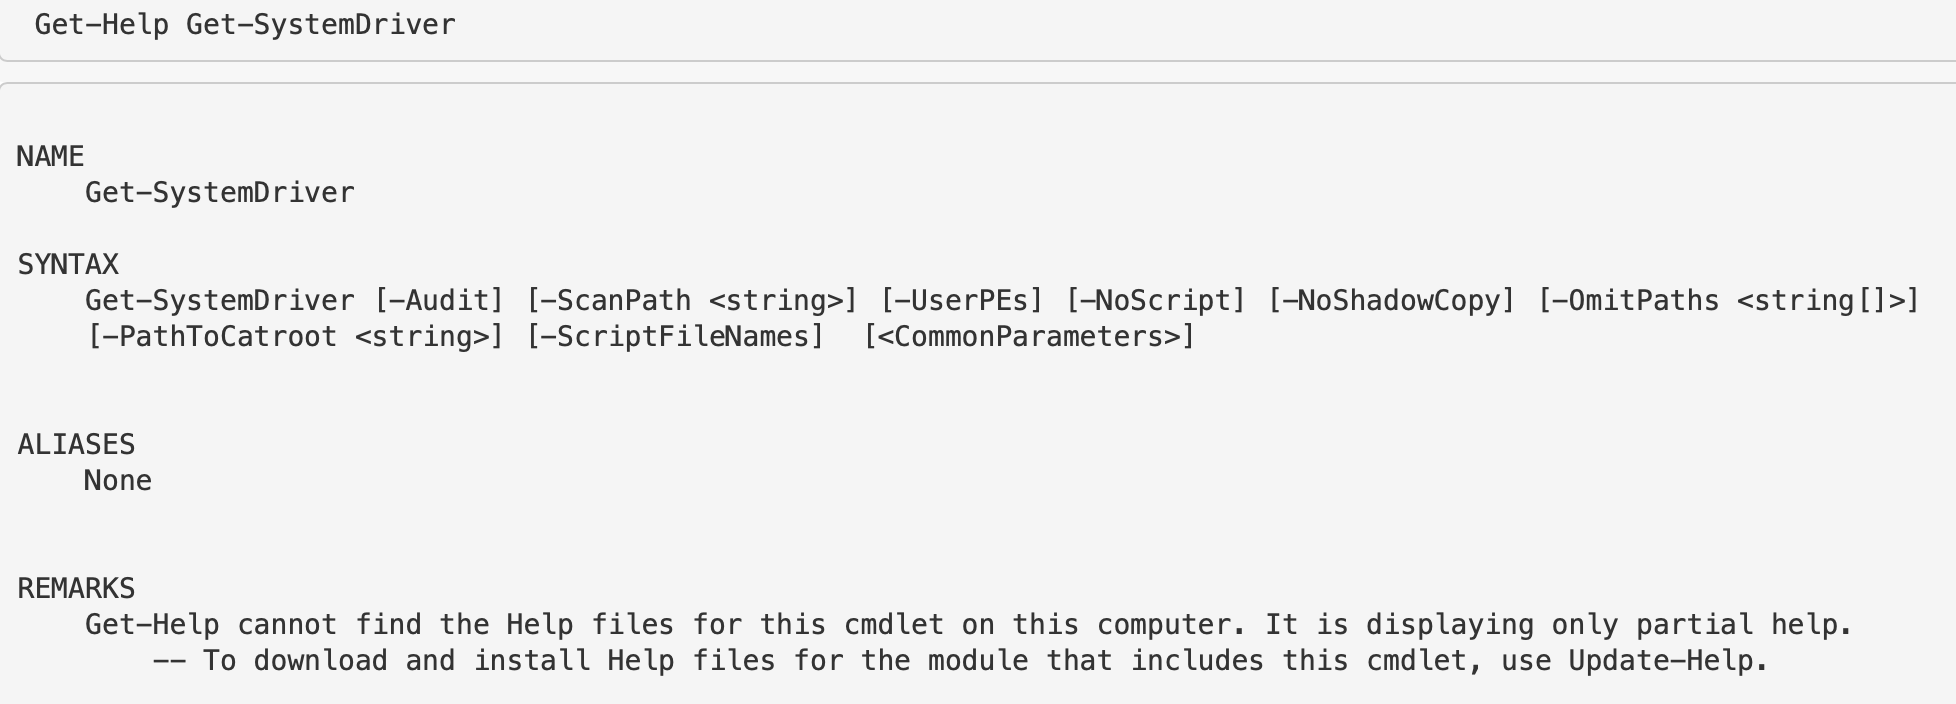This screenshot has width=1956, height=704.
Task: Click the words "displaying only partial help"
Action: (1608, 625)
